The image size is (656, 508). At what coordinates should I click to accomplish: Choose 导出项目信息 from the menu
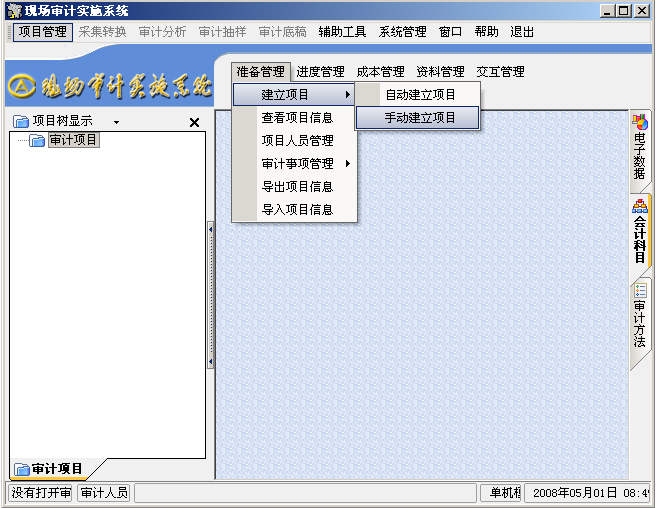(294, 187)
